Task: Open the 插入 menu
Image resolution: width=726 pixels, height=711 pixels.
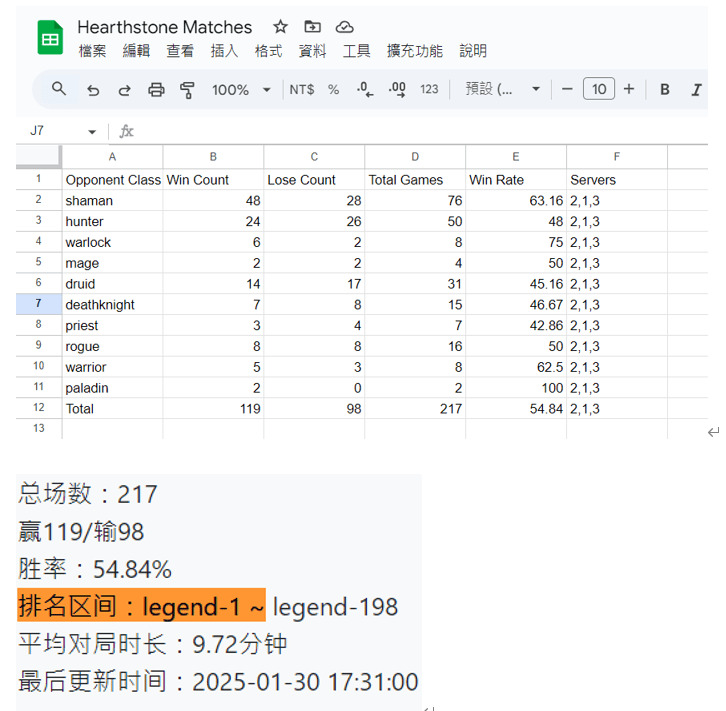Action: tap(224, 51)
